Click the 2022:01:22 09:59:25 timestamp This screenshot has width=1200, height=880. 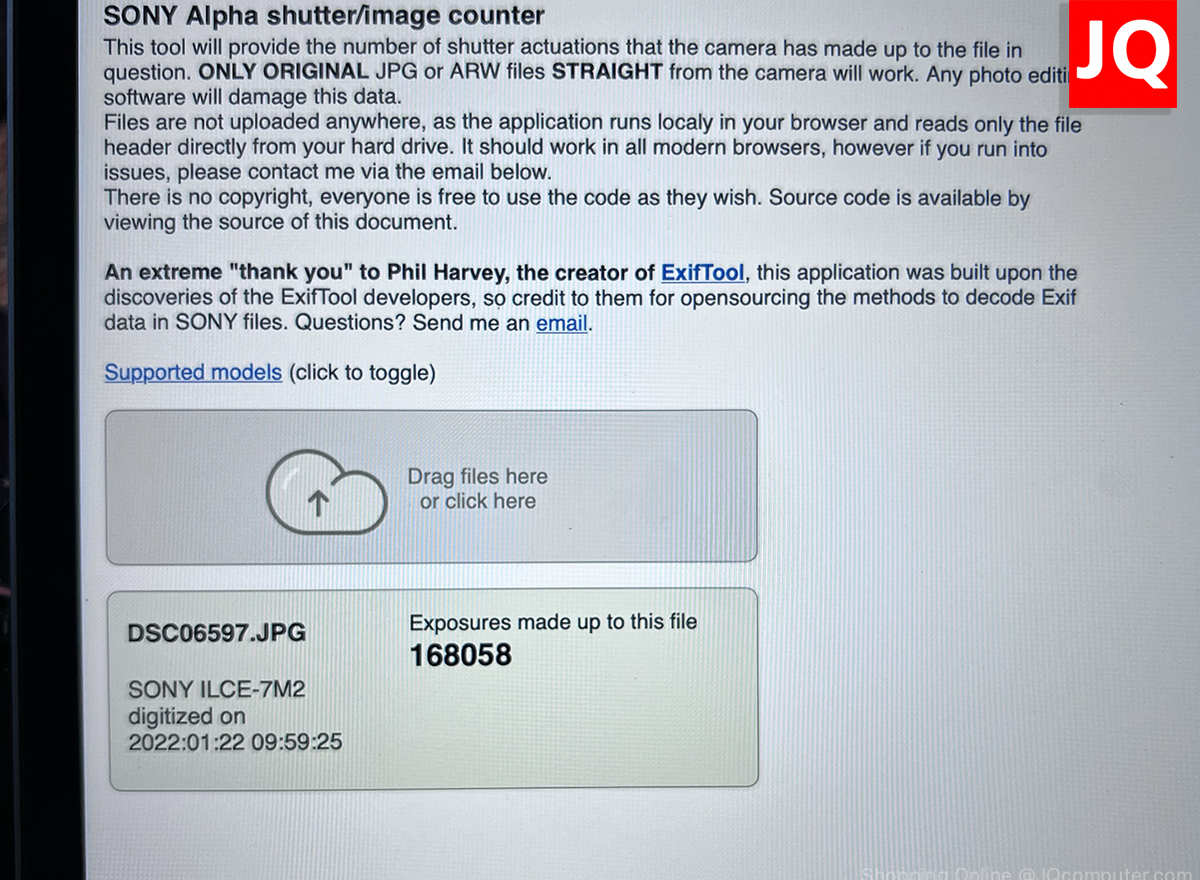[235, 743]
